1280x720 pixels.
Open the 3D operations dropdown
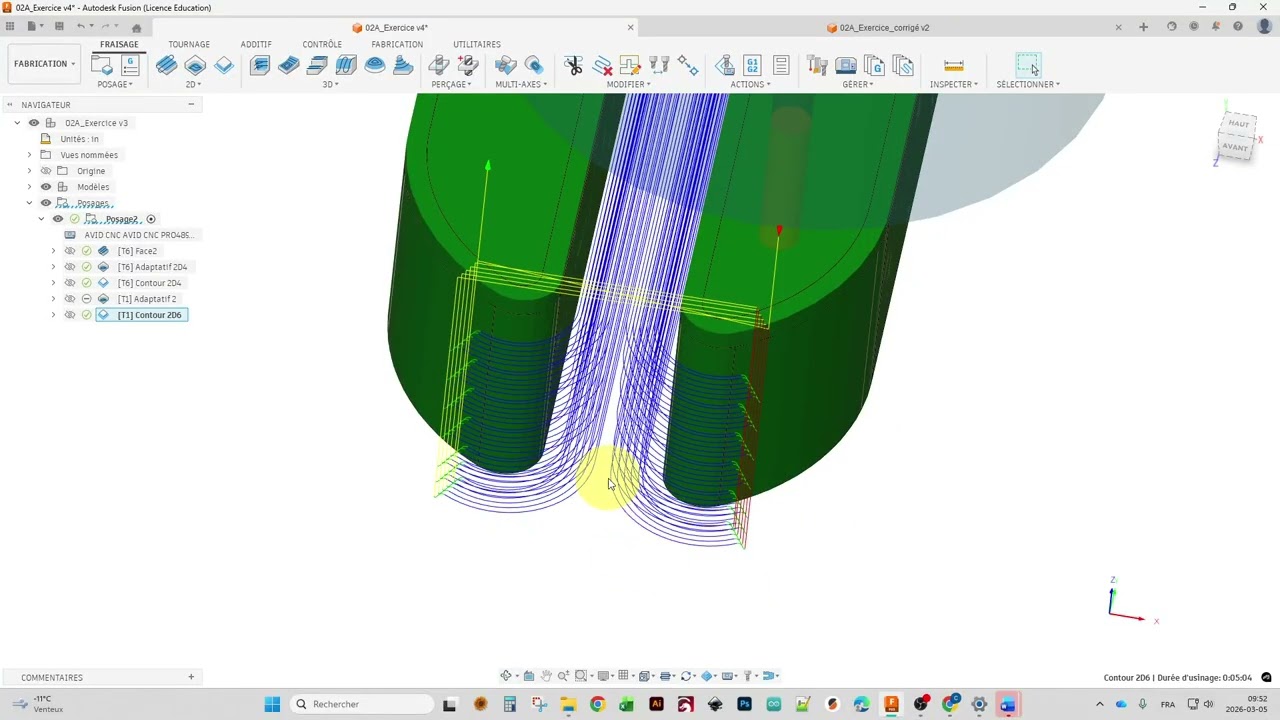click(x=330, y=84)
